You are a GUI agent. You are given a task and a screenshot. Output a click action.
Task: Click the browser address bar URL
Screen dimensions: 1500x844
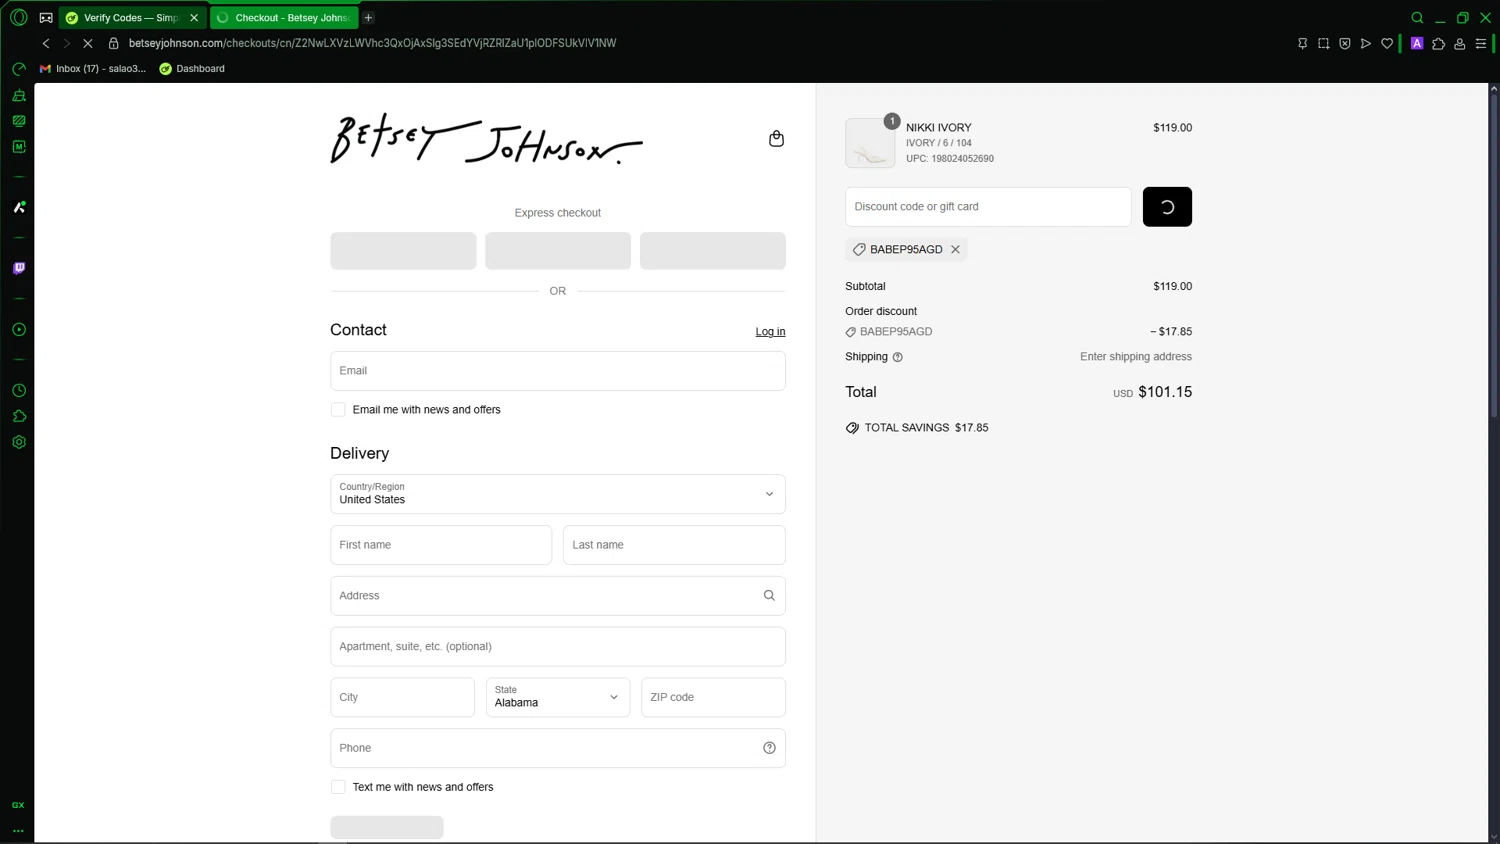[372, 43]
